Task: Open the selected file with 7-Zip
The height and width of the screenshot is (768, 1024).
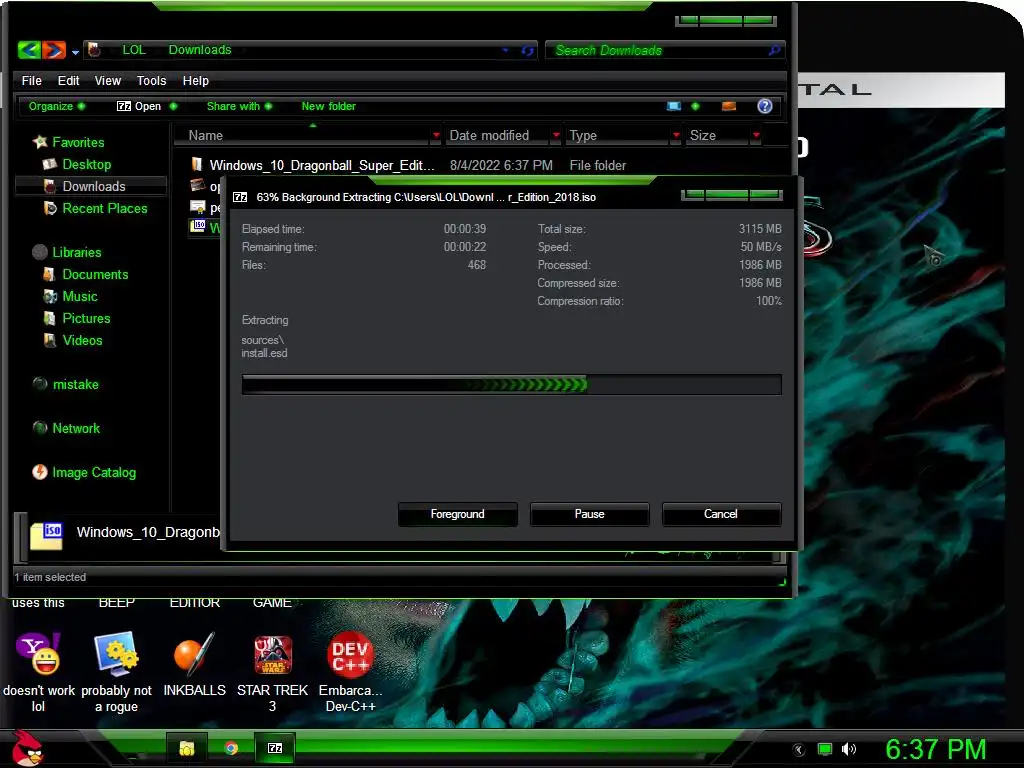Action: point(138,106)
